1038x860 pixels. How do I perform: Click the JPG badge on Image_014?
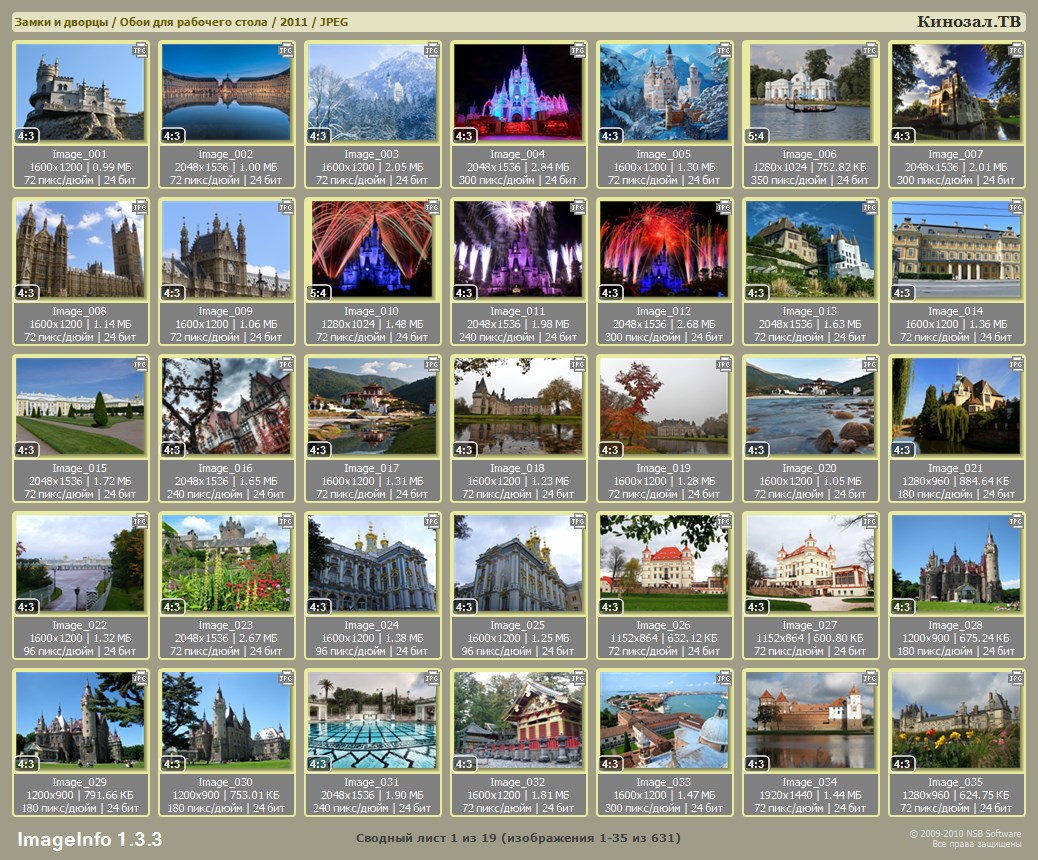pos(1016,207)
